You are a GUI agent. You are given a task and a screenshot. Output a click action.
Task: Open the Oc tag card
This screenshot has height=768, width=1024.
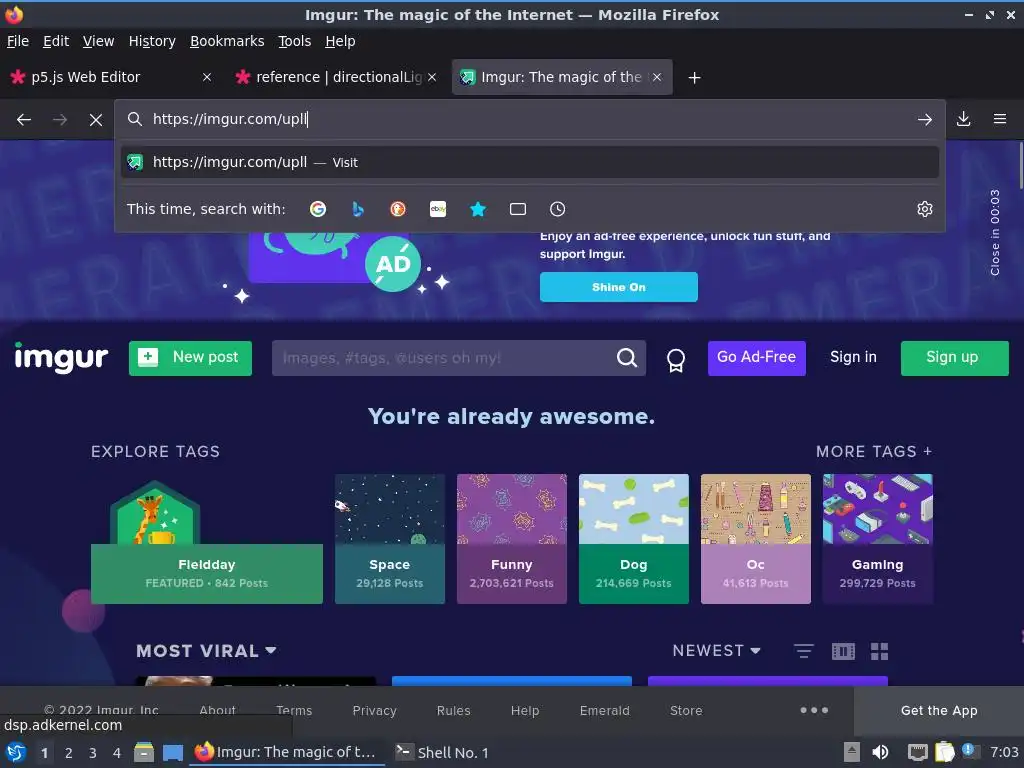(756, 539)
